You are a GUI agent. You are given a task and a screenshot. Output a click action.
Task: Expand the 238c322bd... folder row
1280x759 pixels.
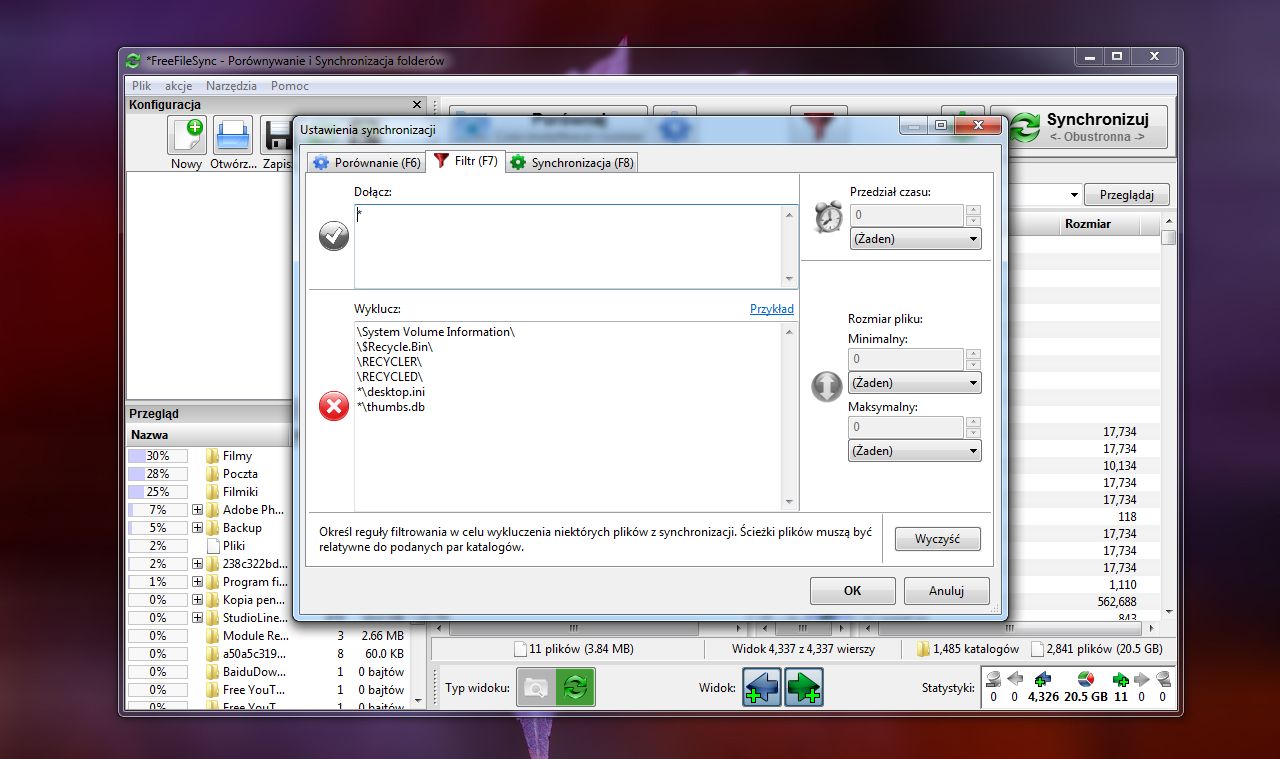(197, 564)
